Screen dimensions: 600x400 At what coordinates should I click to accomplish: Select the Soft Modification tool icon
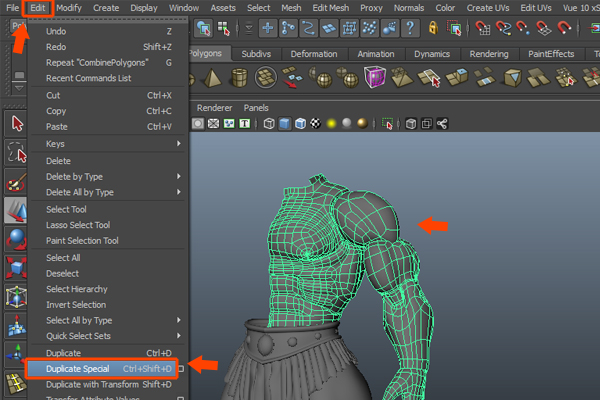(x=16, y=325)
